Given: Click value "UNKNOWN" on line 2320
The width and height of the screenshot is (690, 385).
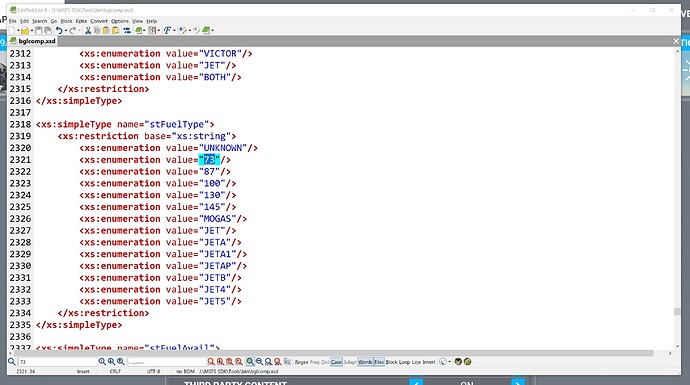Looking at the screenshot, I should [223, 148].
